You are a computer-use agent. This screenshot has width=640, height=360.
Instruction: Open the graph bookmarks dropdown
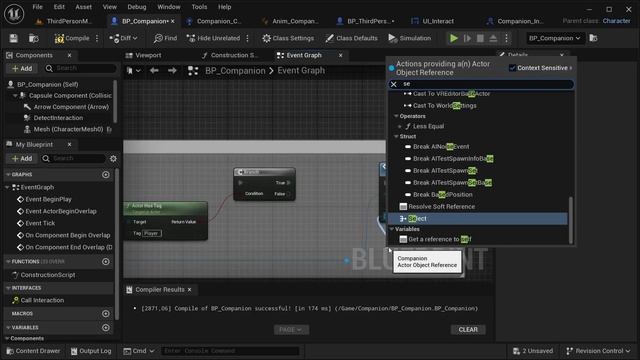(133, 71)
